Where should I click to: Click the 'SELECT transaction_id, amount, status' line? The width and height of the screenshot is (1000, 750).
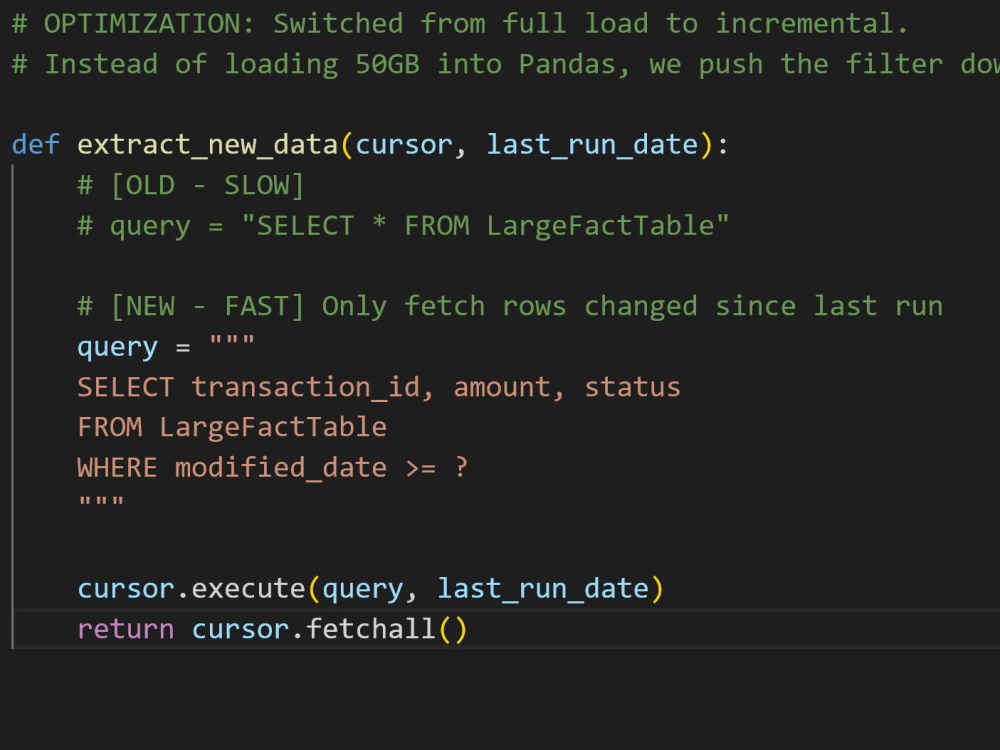pyautogui.click(x=379, y=388)
